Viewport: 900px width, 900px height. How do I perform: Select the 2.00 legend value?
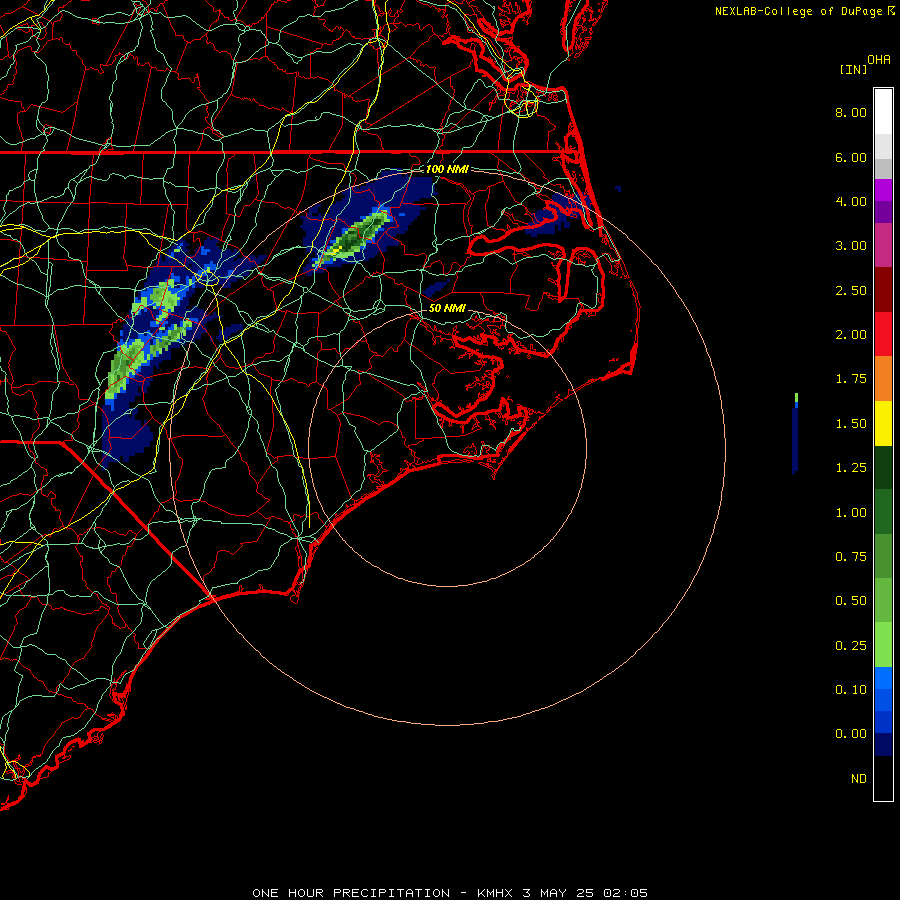click(851, 335)
